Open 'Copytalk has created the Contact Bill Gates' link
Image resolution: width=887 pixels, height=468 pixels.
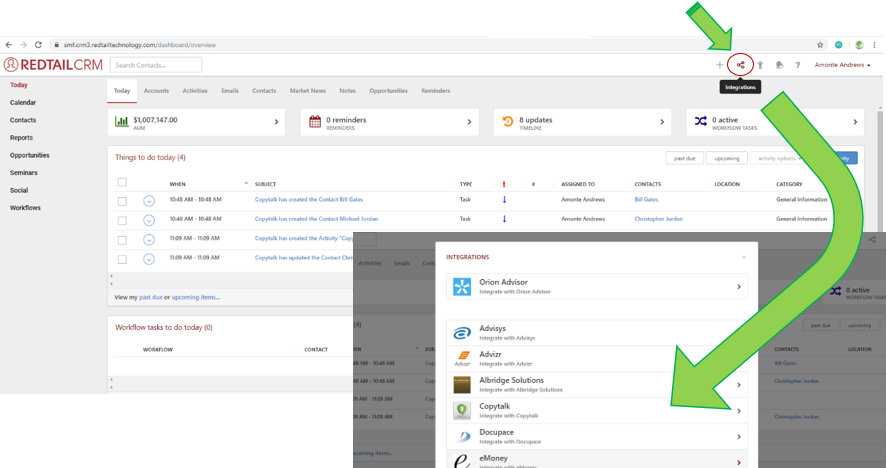(309, 199)
